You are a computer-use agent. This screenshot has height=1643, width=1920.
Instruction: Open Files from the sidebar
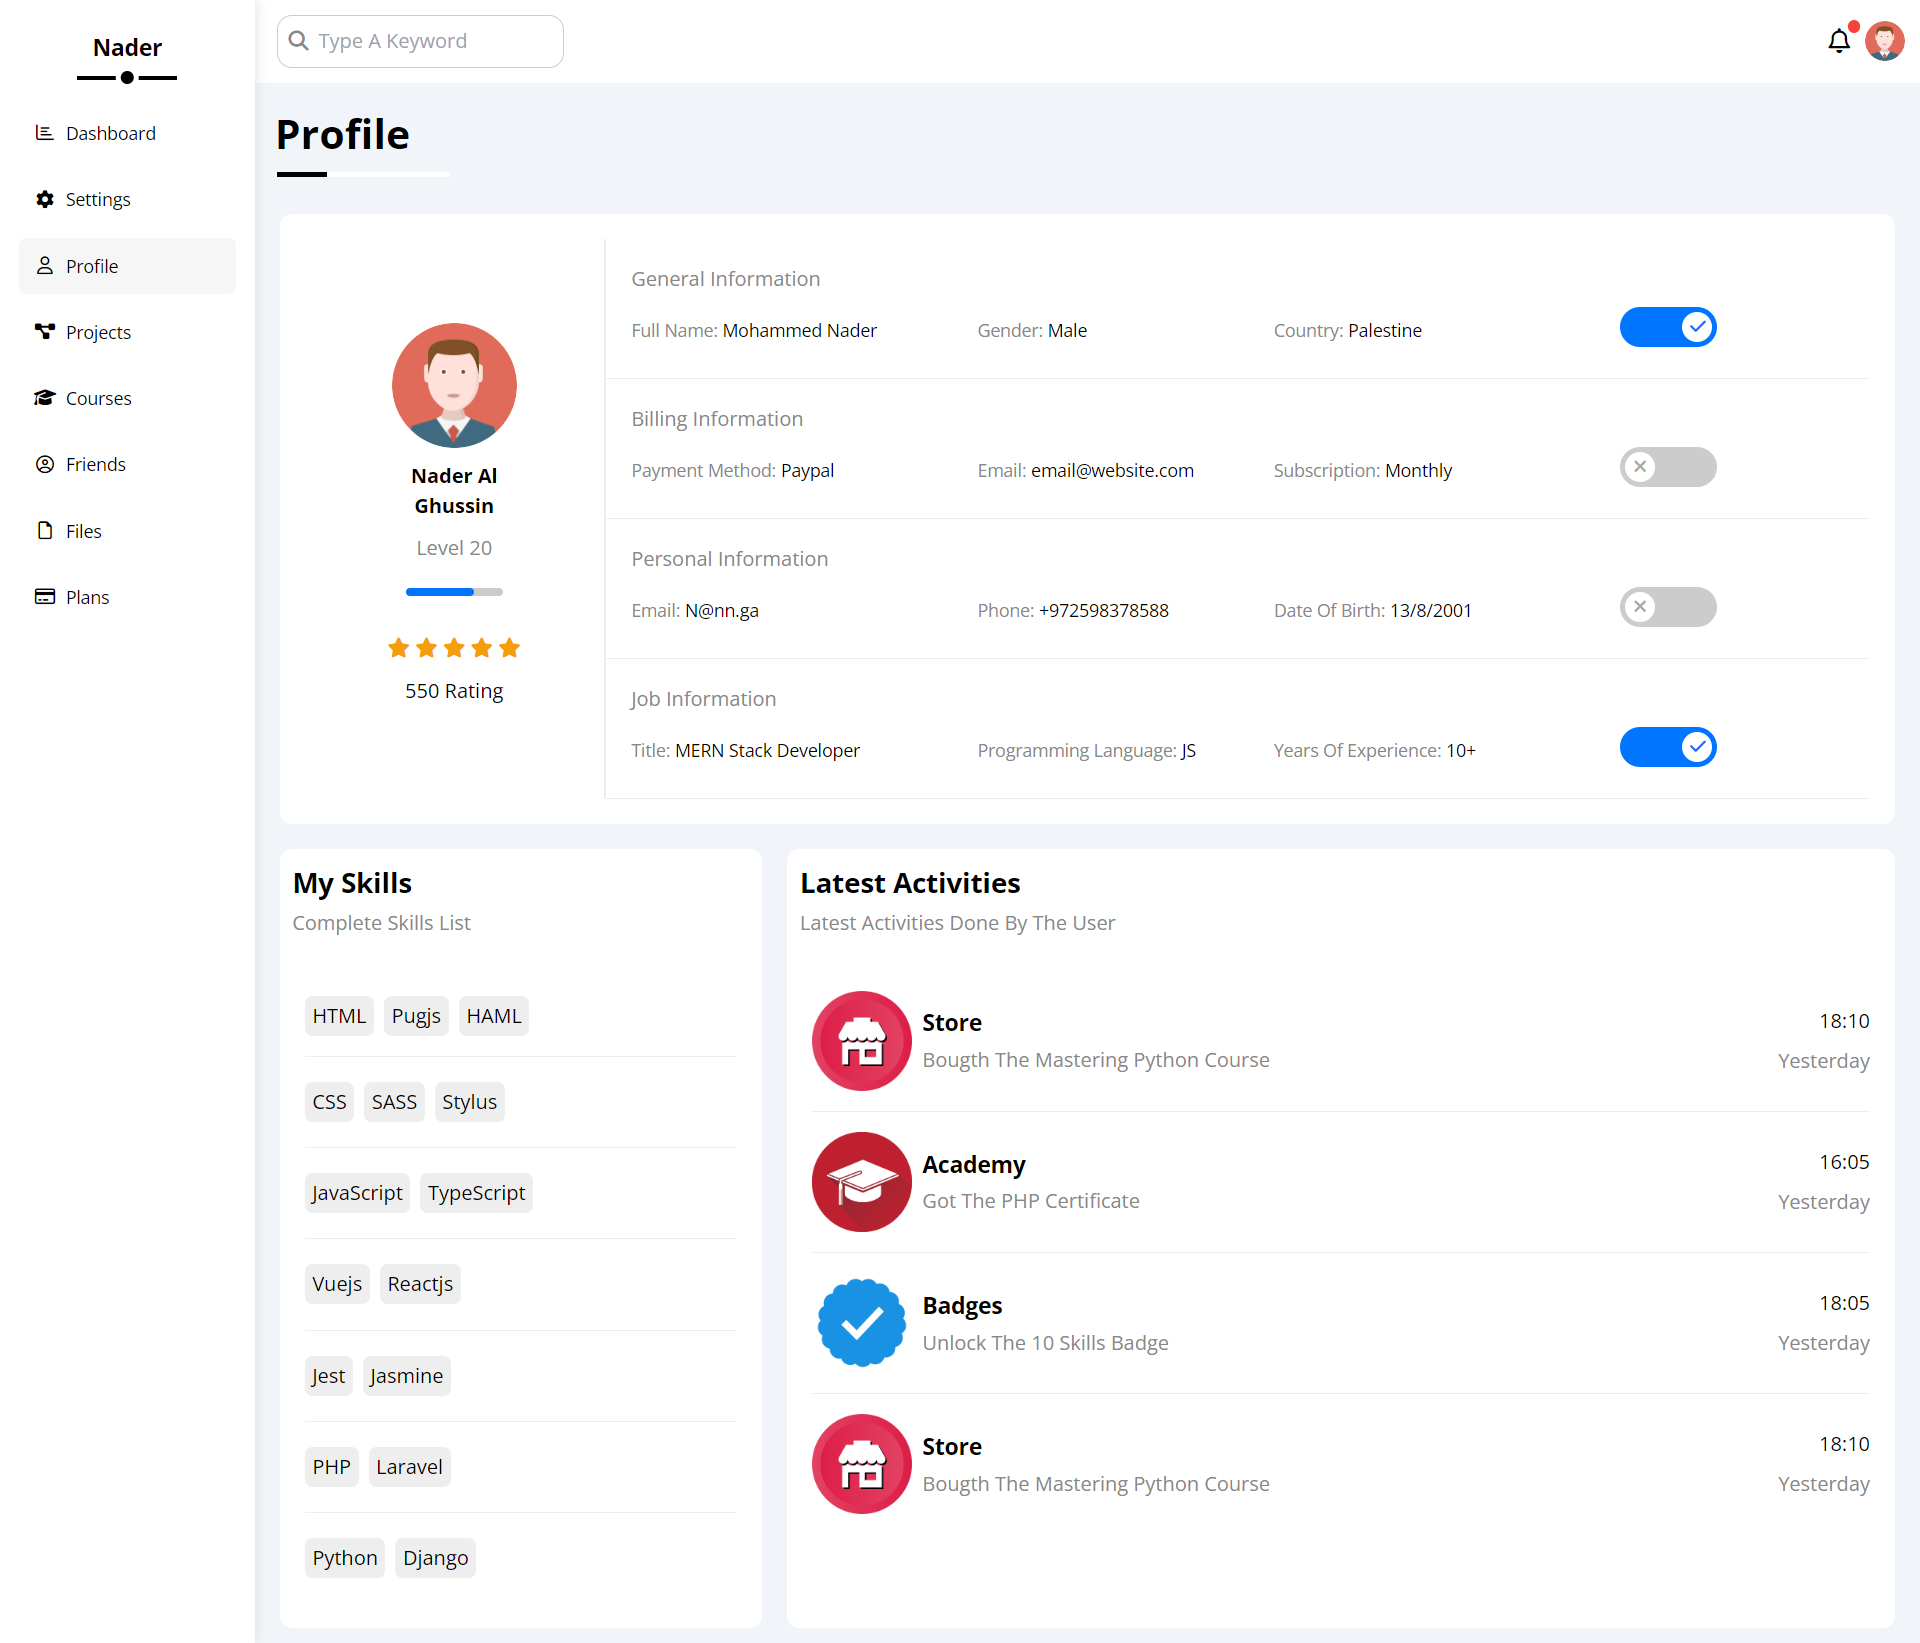click(127, 531)
